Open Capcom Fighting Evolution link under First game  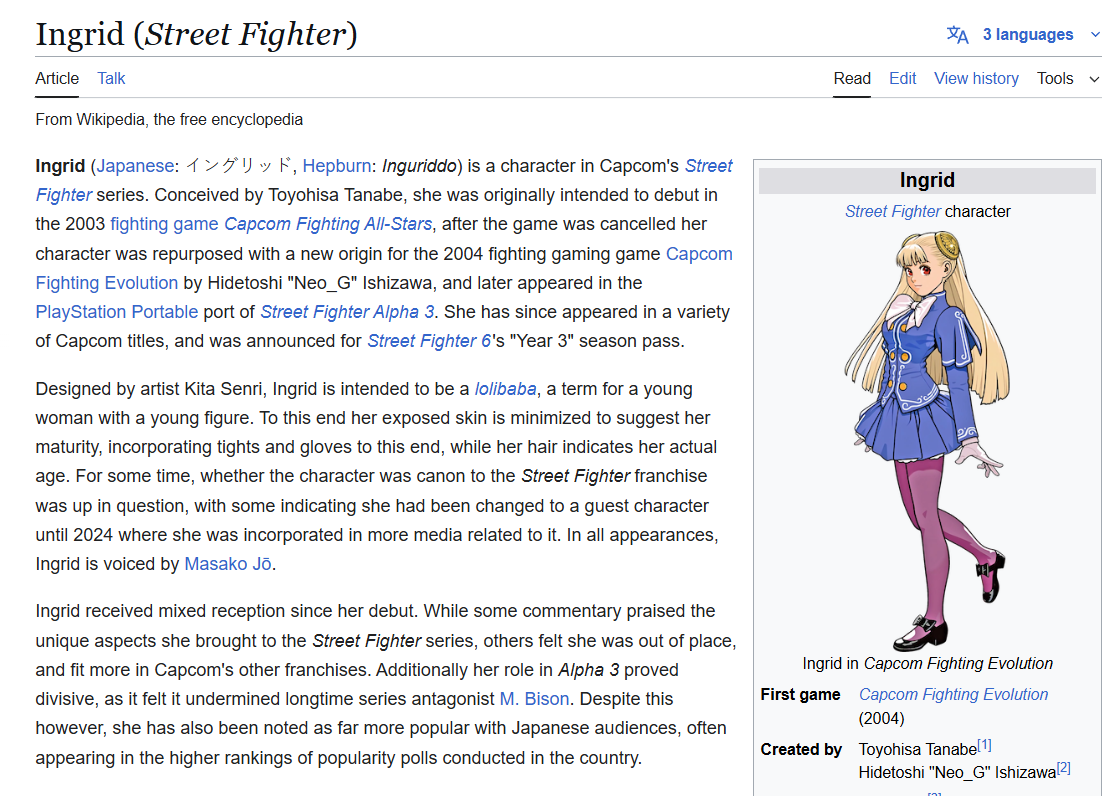tap(953, 694)
